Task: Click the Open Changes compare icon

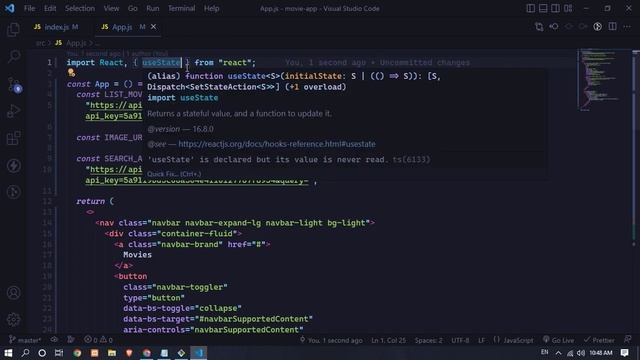Action: point(539,27)
